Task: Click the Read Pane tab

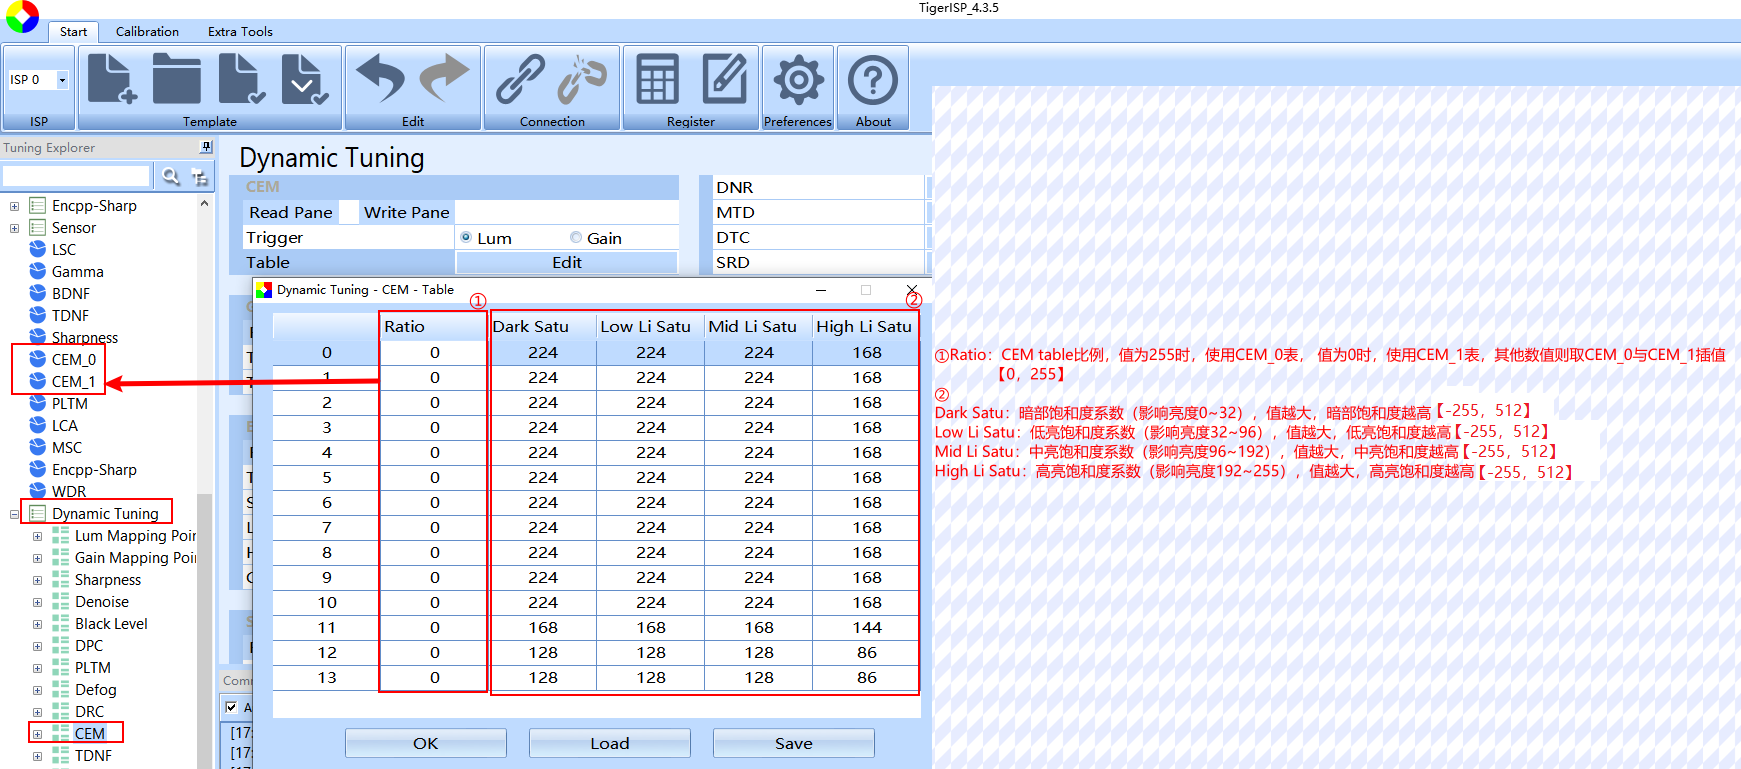Action: (291, 212)
